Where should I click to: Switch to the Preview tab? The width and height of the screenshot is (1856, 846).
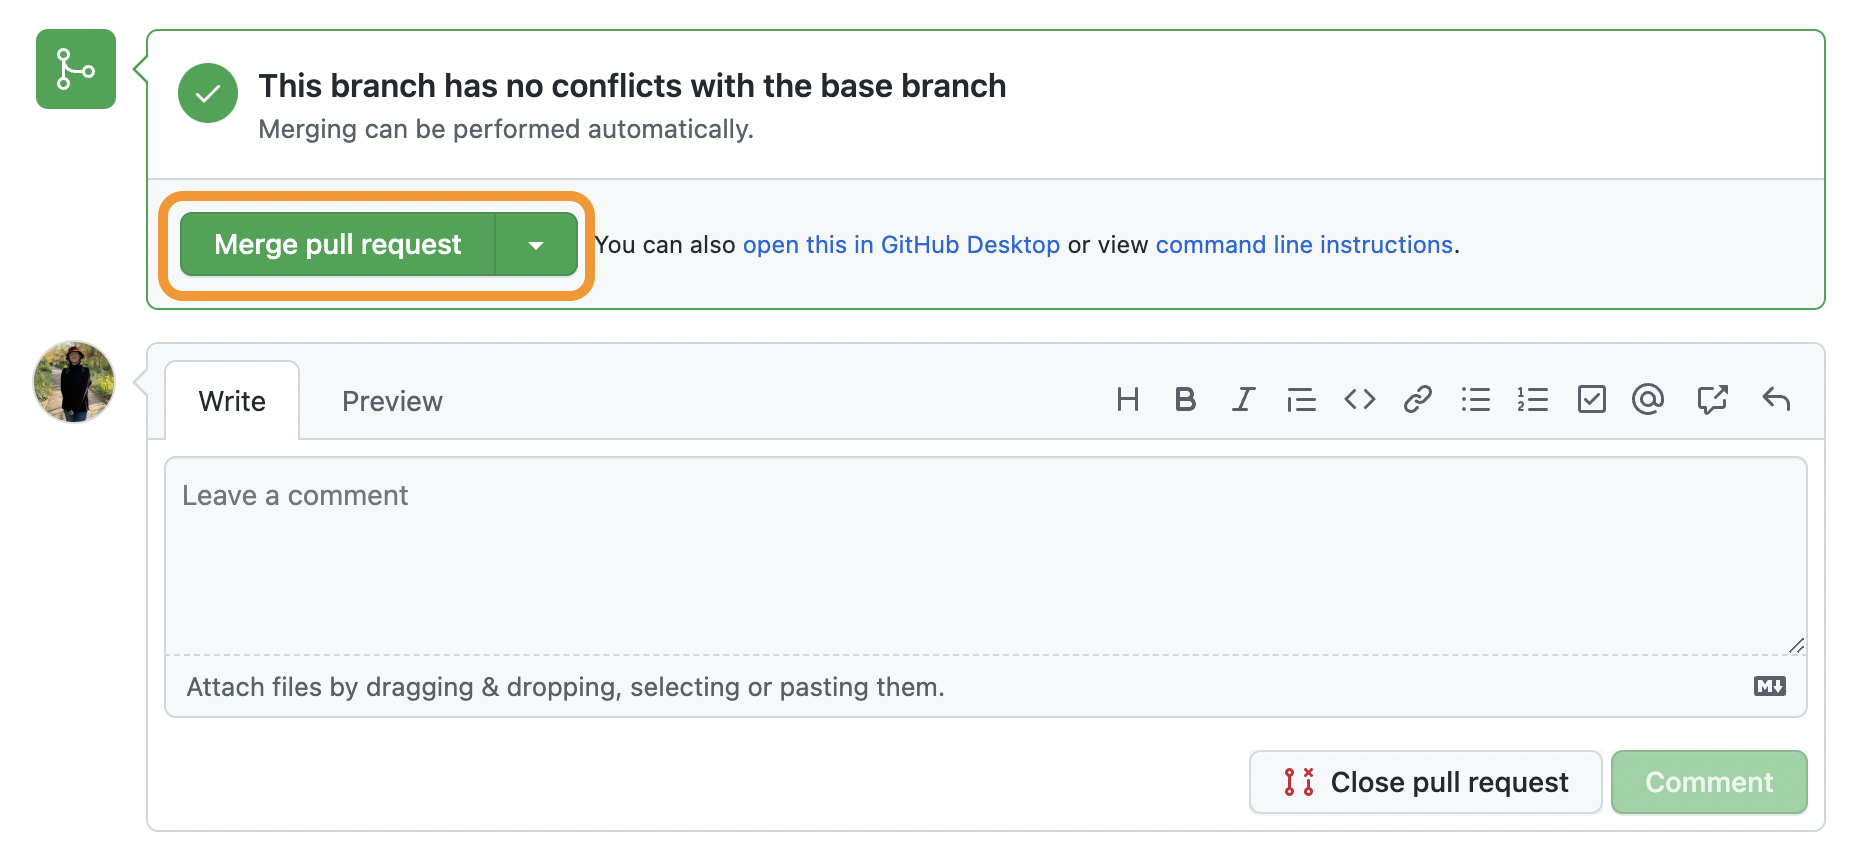click(392, 401)
